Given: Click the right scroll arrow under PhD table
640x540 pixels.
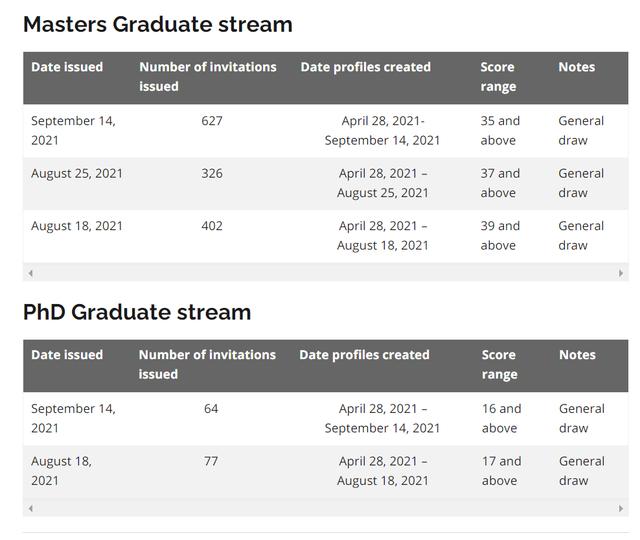Looking at the screenshot, I should click(x=621, y=509).
